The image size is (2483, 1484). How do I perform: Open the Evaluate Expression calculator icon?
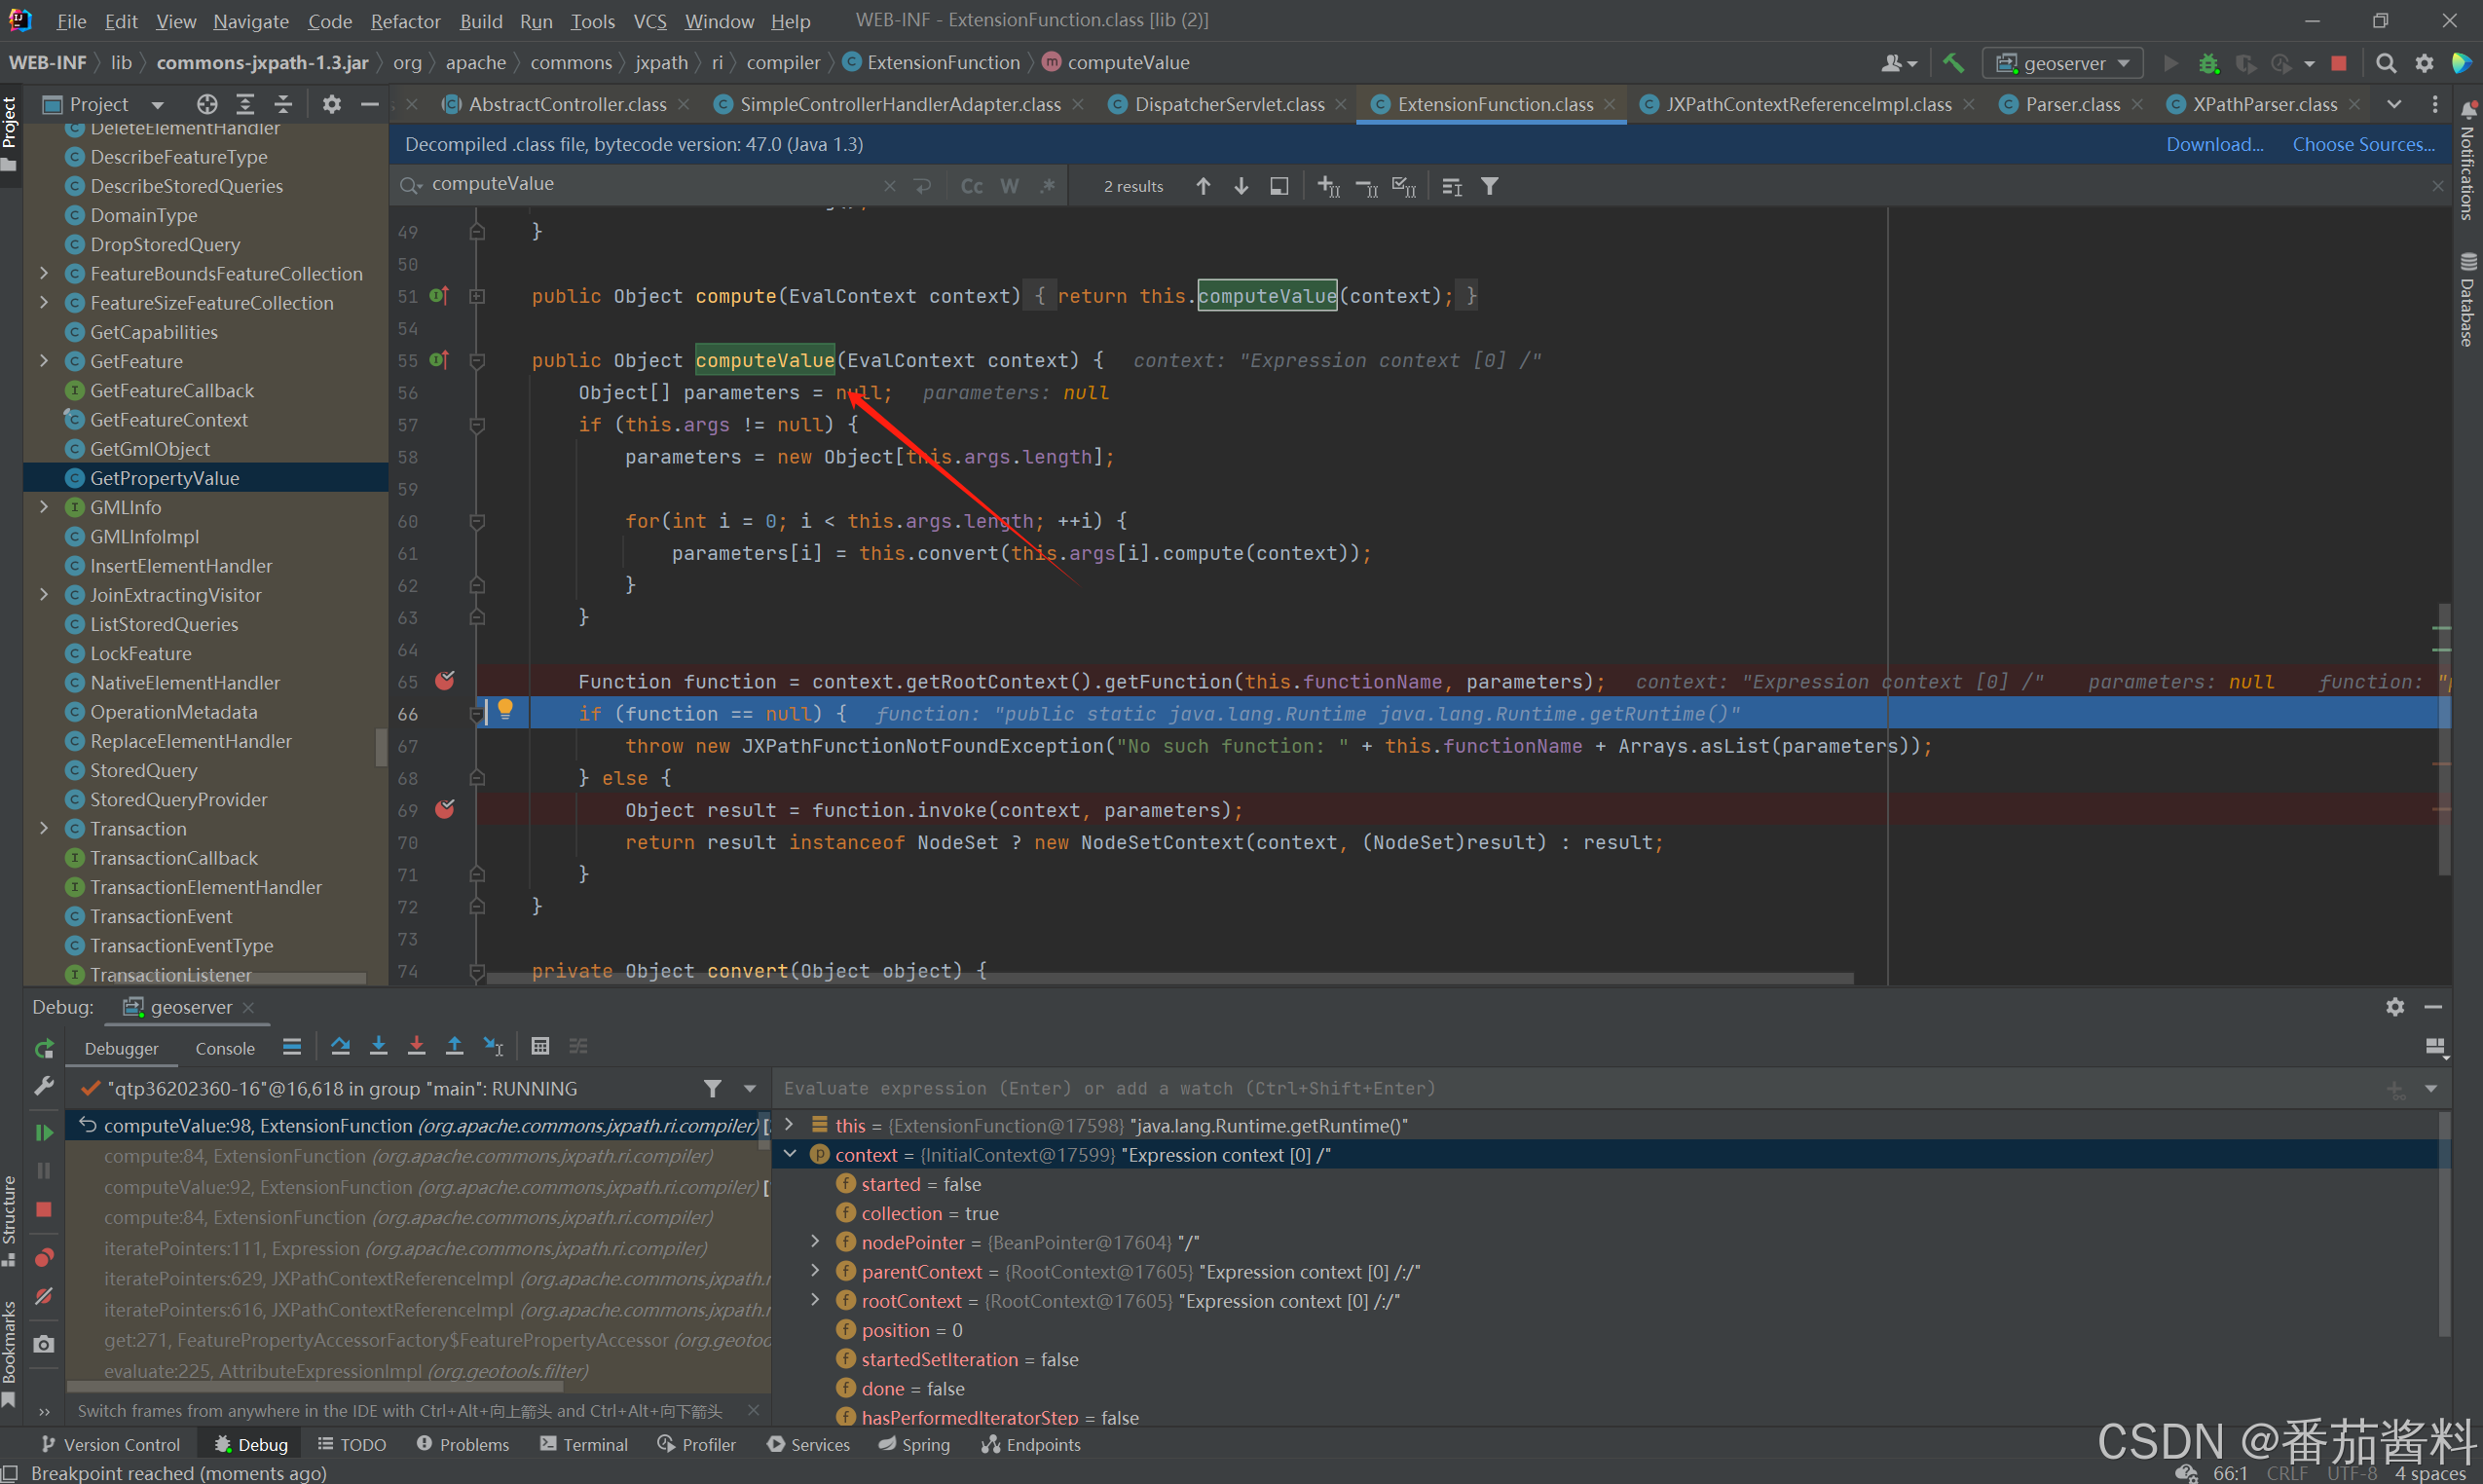click(540, 1046)
